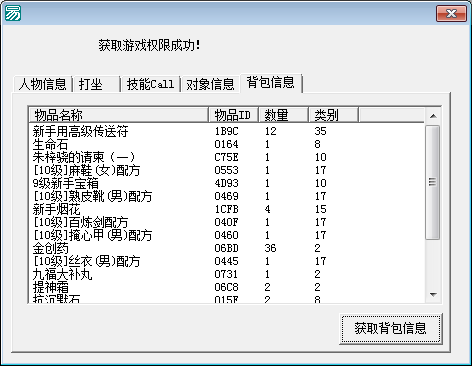472x366 pixels.
Task: Click the 获取游戏权限成功! status text
Action: pos(149,45)
